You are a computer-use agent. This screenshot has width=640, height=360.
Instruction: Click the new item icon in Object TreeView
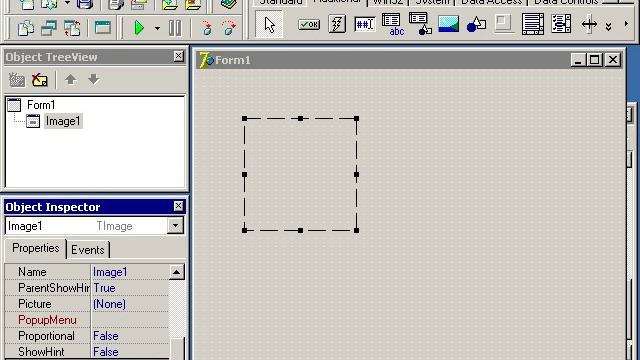click(x=17, y=80)
